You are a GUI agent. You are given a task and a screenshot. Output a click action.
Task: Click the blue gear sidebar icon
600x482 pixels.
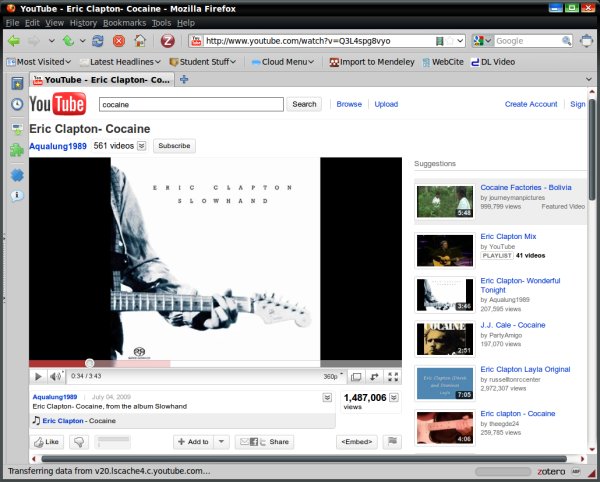pyautogui.click(x=17, y=175)
